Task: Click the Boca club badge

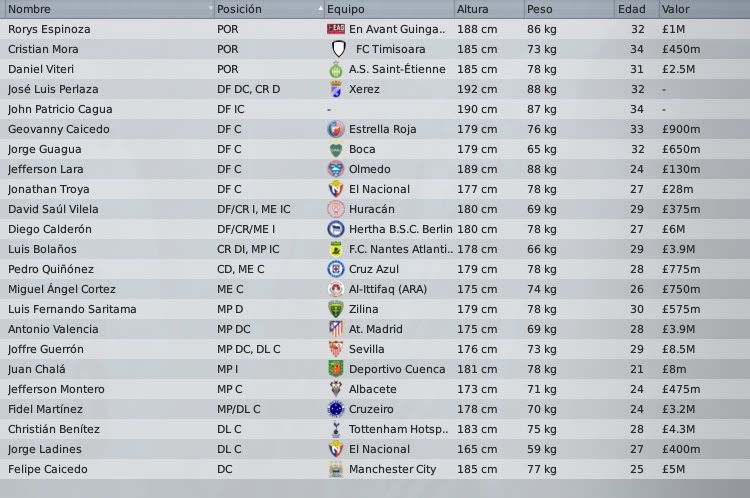Action: [x=336, y=149]
